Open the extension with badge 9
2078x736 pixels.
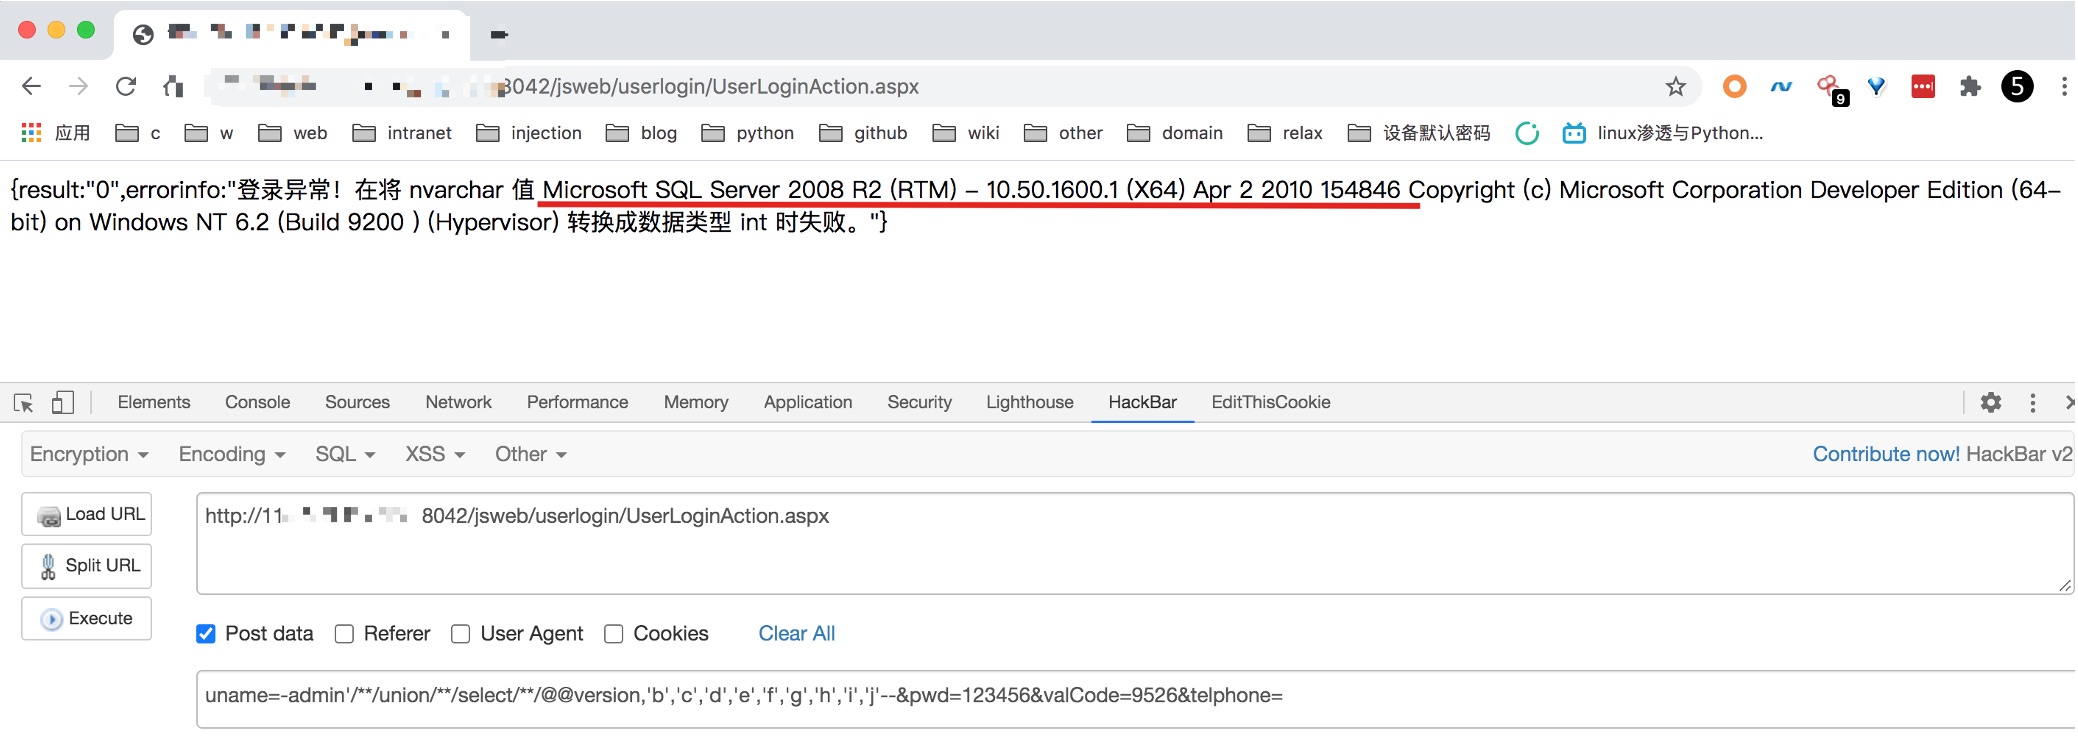(1832, 89)
